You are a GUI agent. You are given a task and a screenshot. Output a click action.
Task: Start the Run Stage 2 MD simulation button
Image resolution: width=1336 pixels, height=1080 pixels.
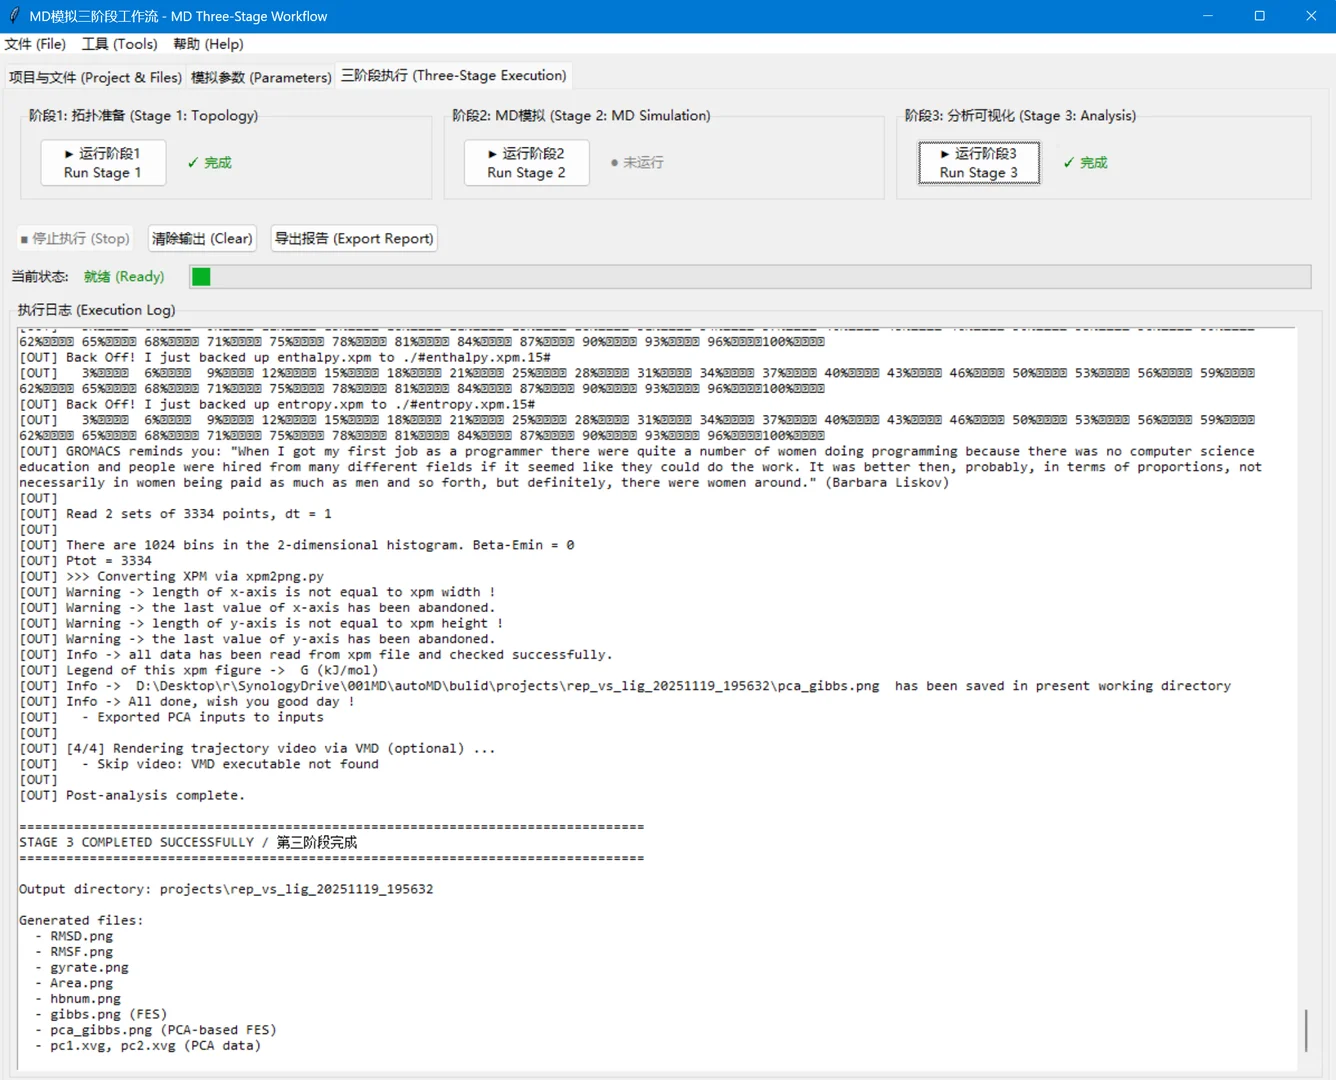pos(526,162)
